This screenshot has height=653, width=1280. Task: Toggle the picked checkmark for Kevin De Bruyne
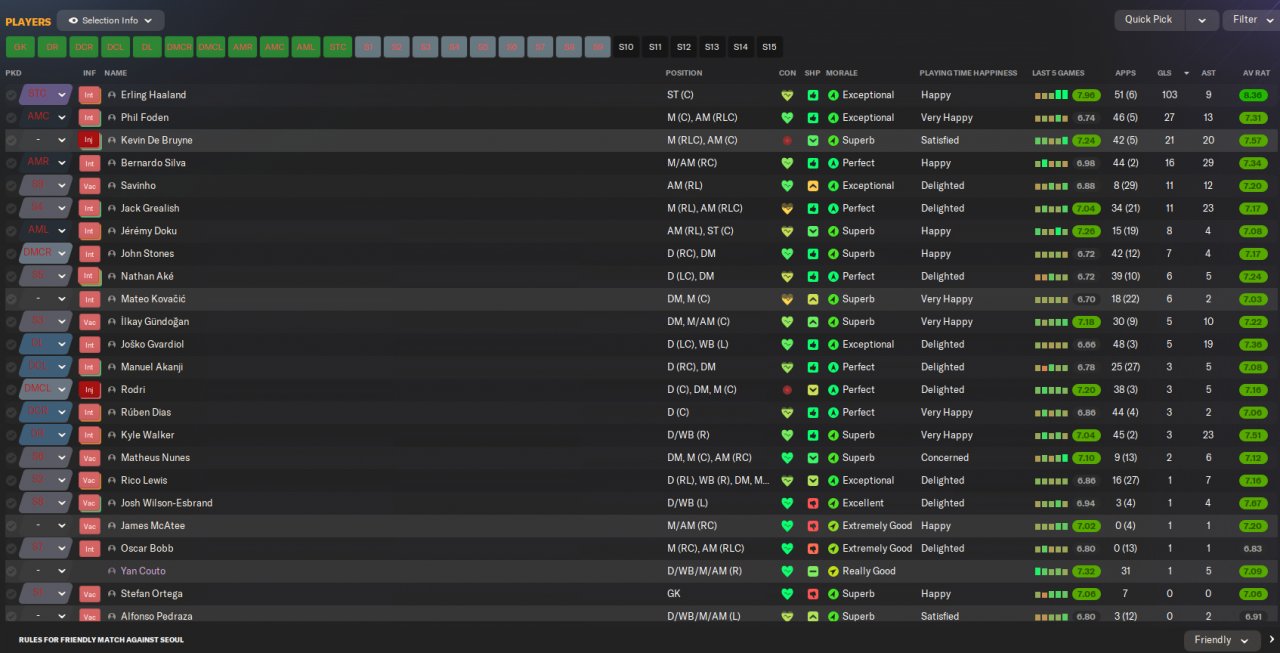click(11, 140)
